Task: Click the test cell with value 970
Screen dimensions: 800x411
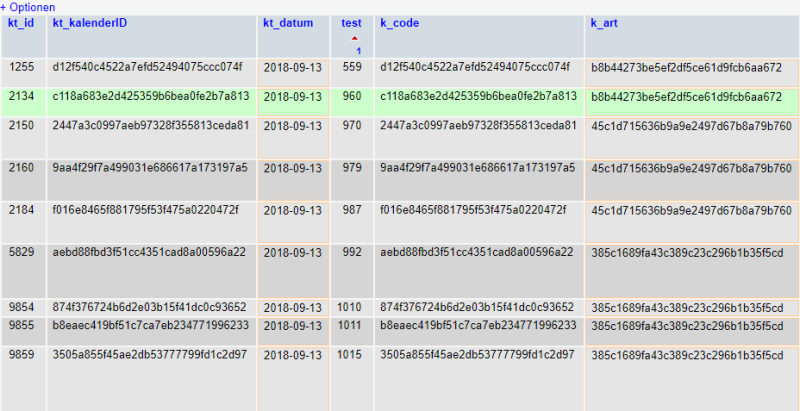Action: (352, 126)
